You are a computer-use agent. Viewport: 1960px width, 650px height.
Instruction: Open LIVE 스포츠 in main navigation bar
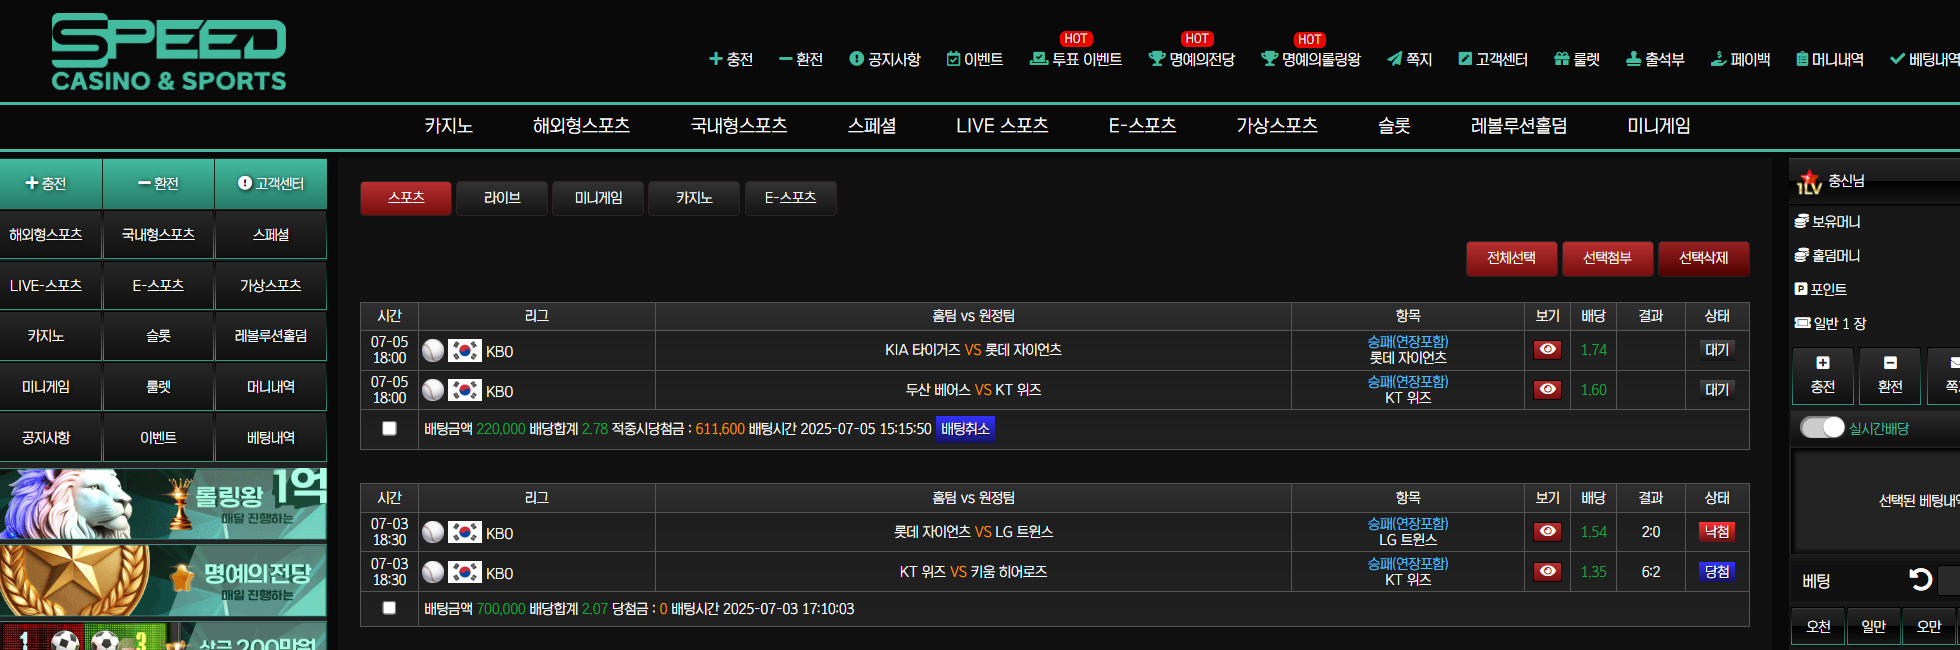(1002, 126)
